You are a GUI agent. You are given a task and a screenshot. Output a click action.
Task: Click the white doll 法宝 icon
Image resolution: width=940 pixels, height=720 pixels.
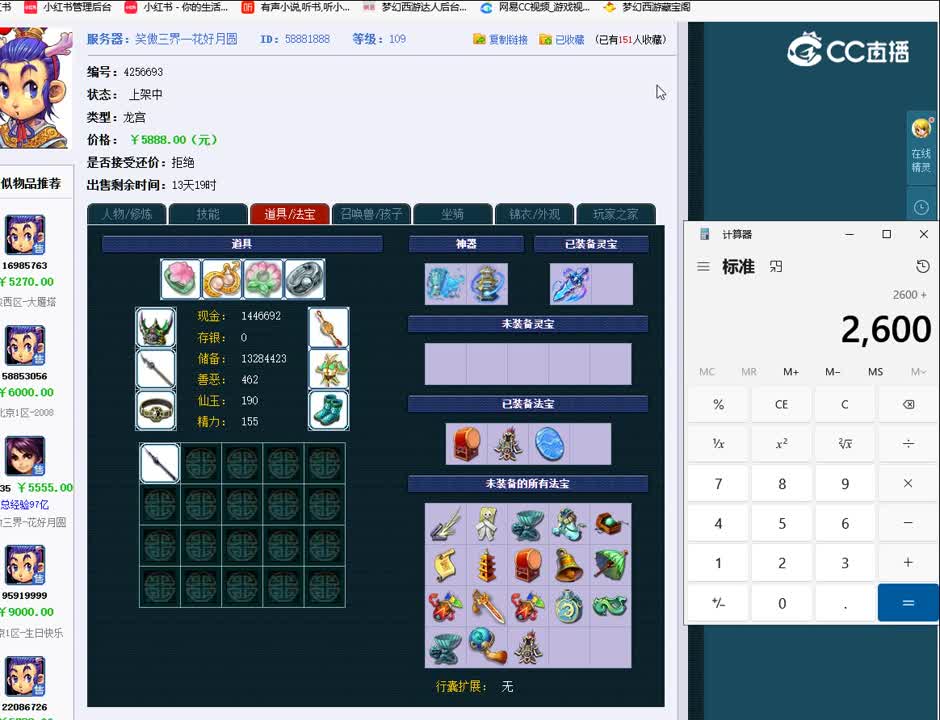pyautogui.click(x=487, y=523)
